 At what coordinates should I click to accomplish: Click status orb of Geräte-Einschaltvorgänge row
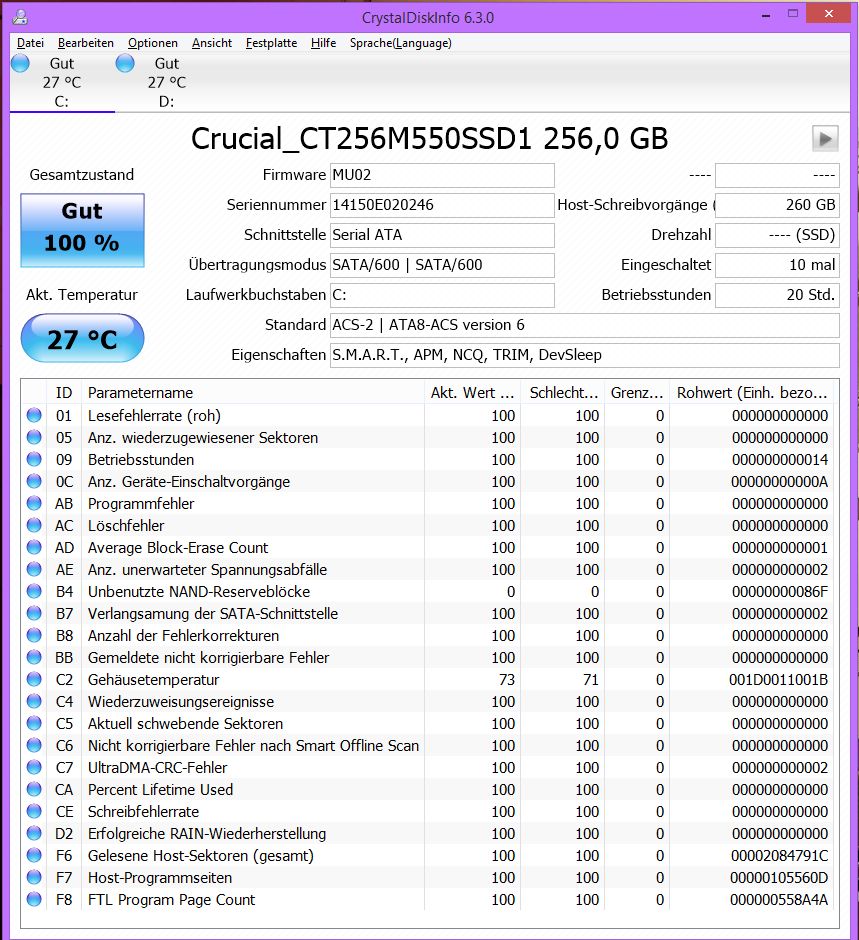click(34, 481)
